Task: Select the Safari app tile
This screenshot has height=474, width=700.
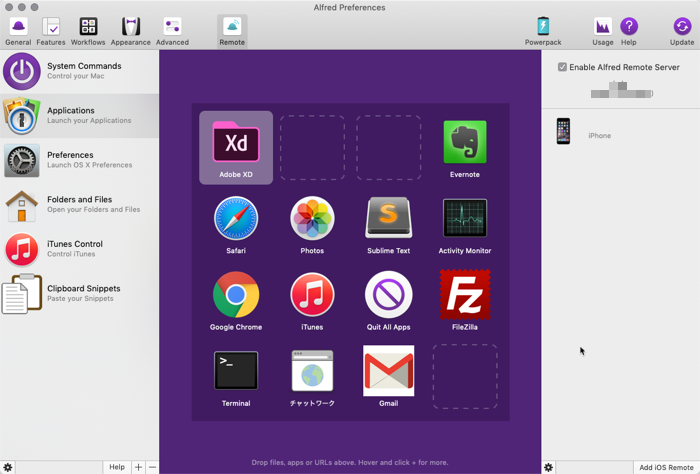Action: [236, 224]
